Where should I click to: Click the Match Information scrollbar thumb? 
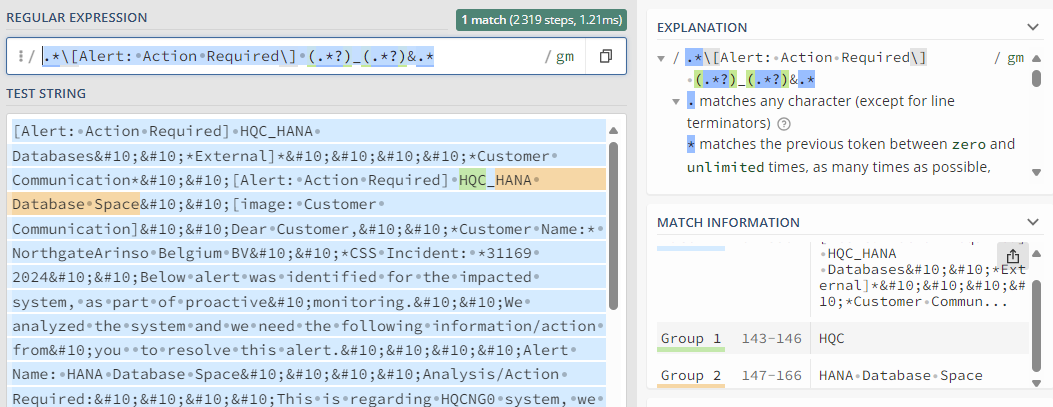[x=1036, y=326]
